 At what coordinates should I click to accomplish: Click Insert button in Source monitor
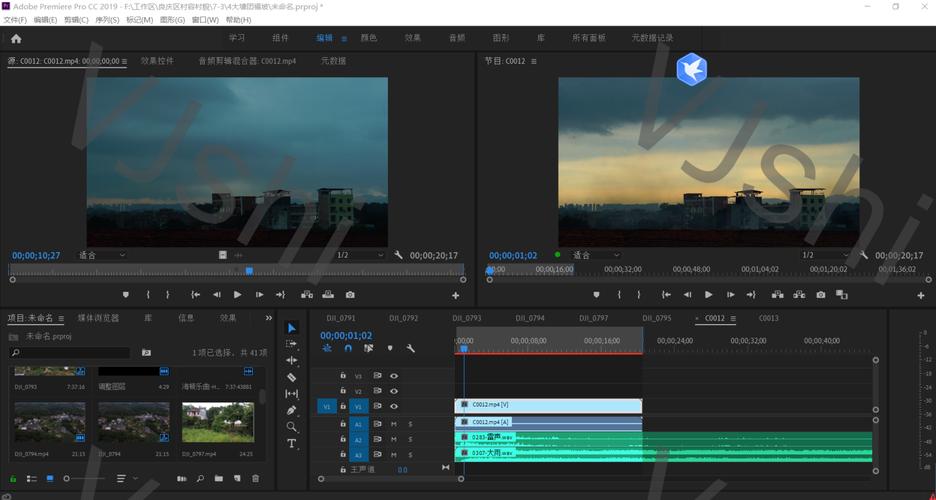pos(307,295)
